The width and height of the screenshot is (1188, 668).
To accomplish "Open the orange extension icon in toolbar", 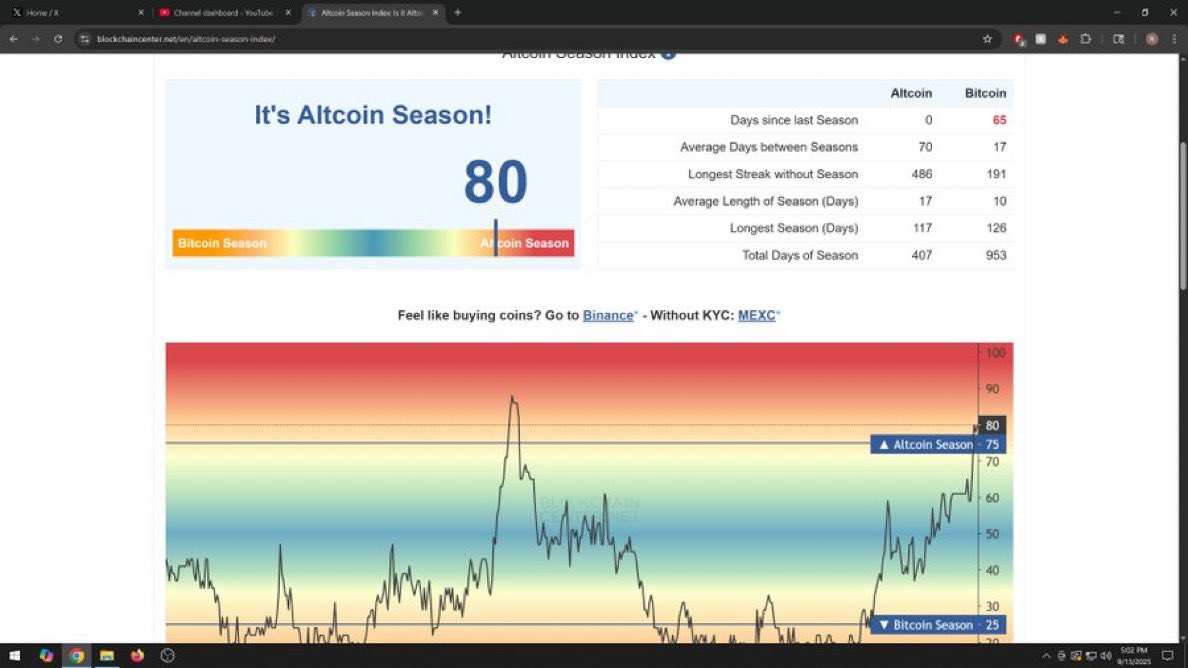I will 1063,39.
